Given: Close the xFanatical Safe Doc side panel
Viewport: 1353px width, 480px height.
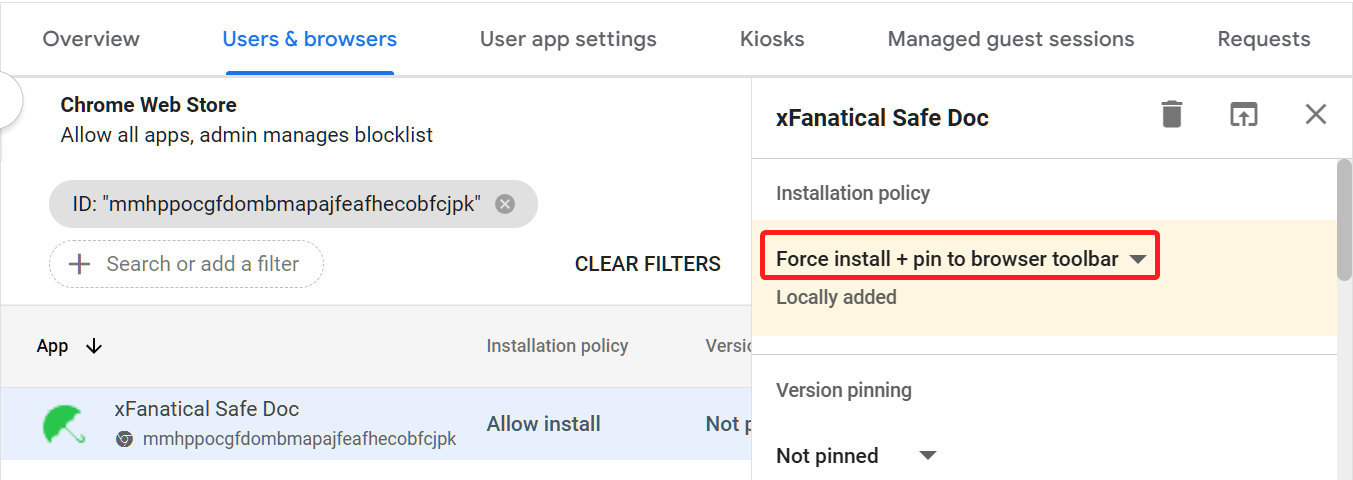Looking at the screenshot, I should pyautogui.click(x=1315, y=114).
